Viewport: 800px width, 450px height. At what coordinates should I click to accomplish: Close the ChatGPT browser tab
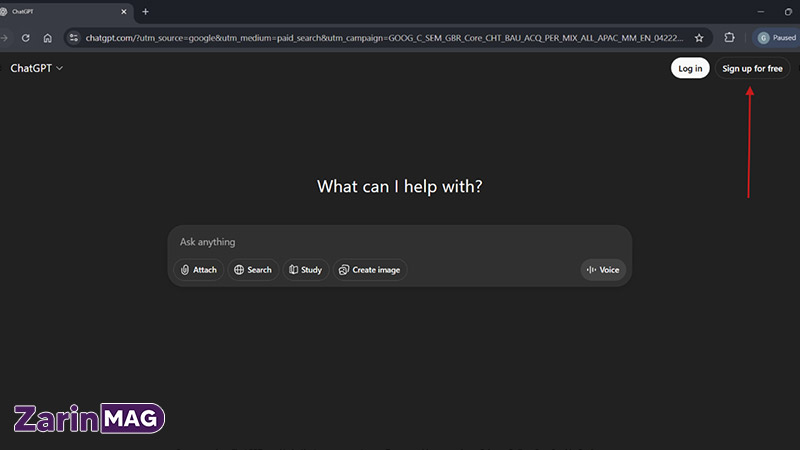[x=123, y=12]
